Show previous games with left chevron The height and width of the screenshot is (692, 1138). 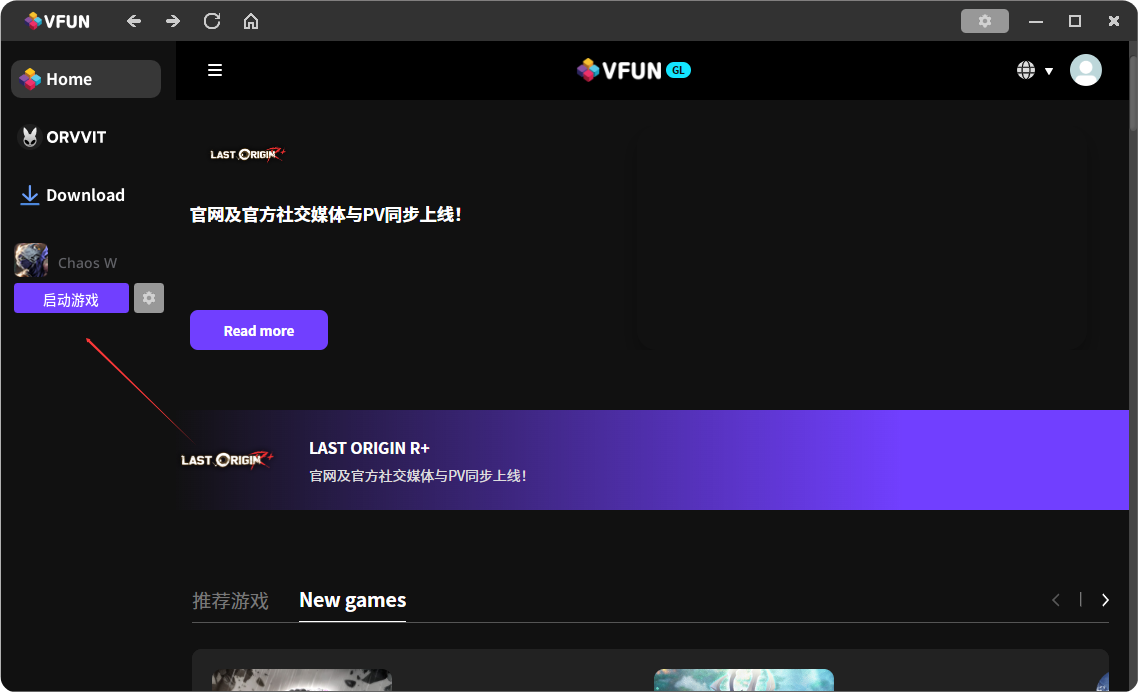[x=1056, y=600]
